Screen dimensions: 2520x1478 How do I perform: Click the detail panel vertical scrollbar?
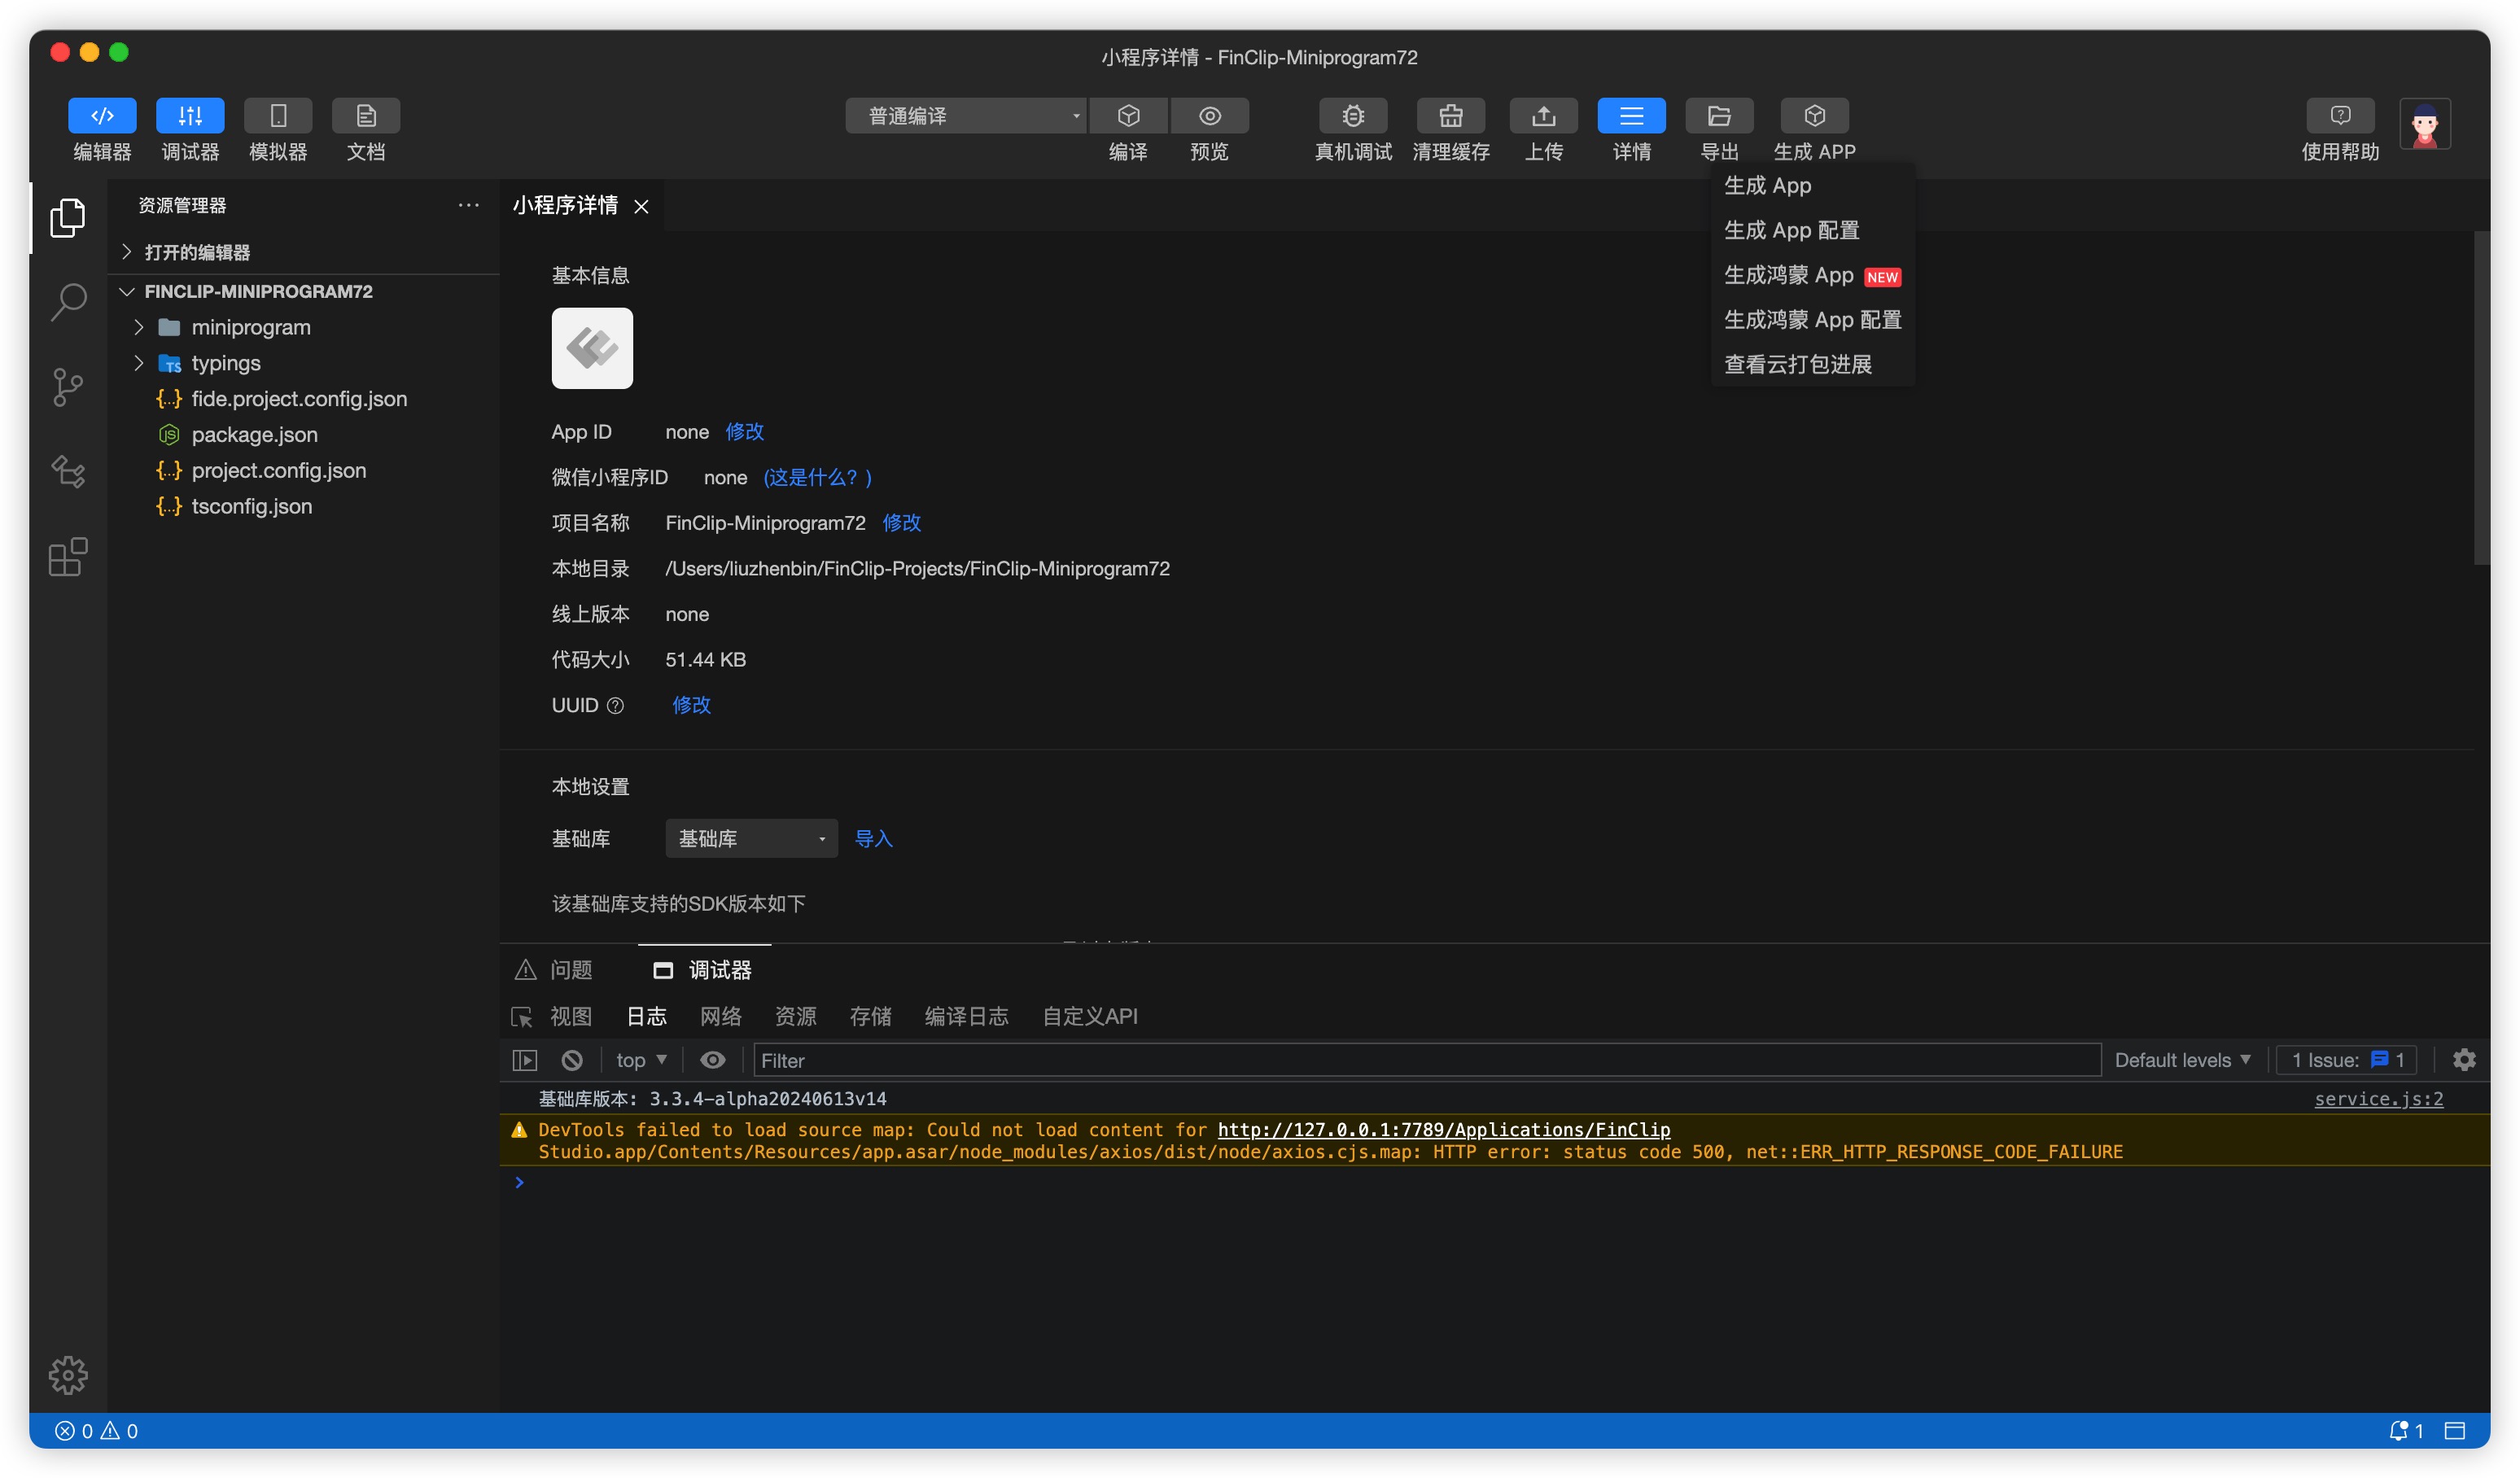point(2480,400)
